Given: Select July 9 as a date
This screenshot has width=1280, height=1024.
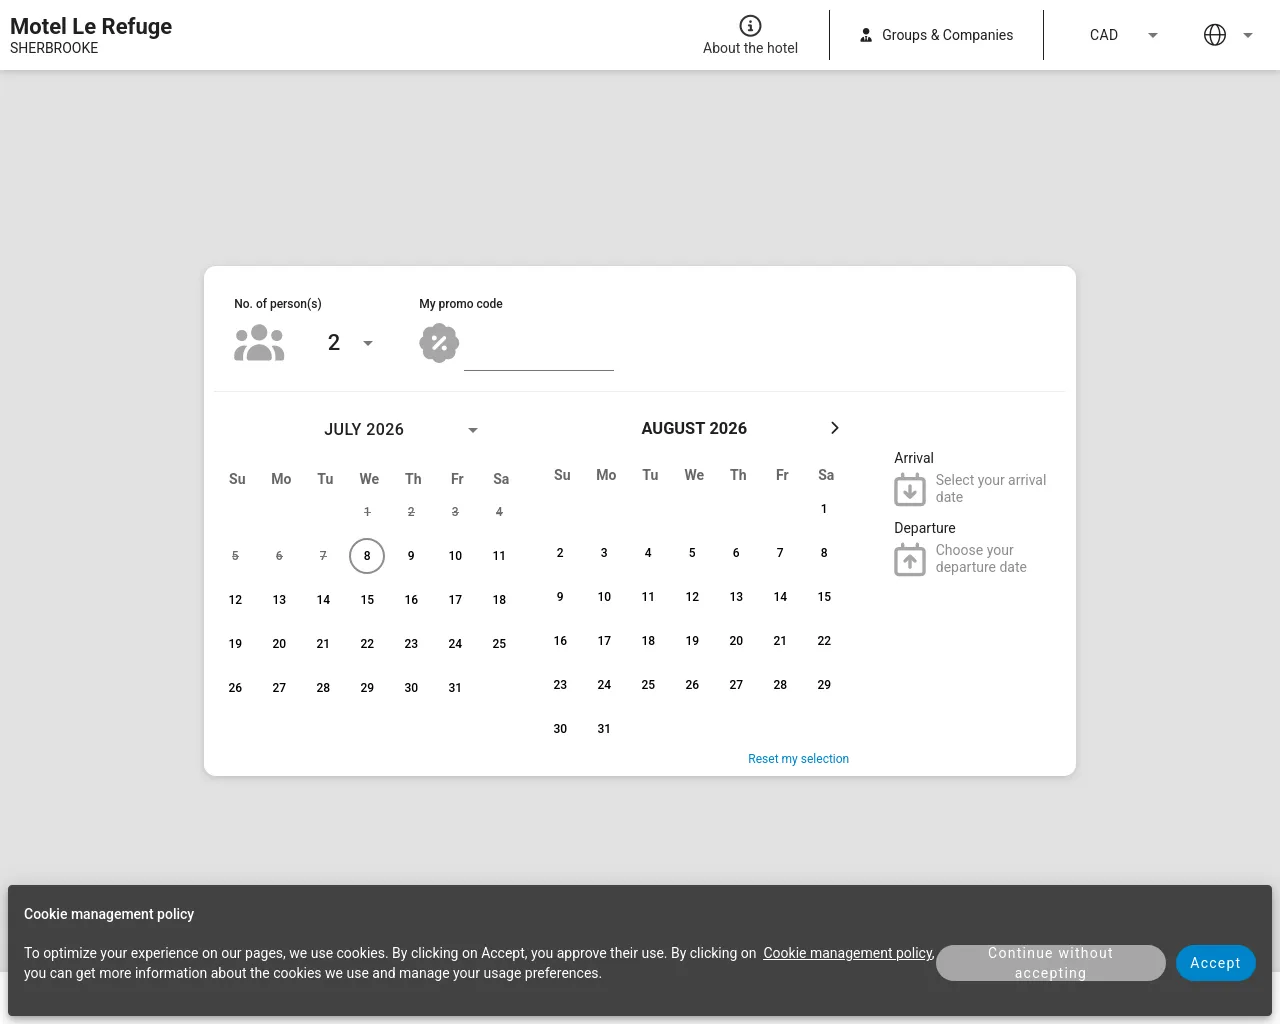Looking at the screenshot, I should pos(411,556).
